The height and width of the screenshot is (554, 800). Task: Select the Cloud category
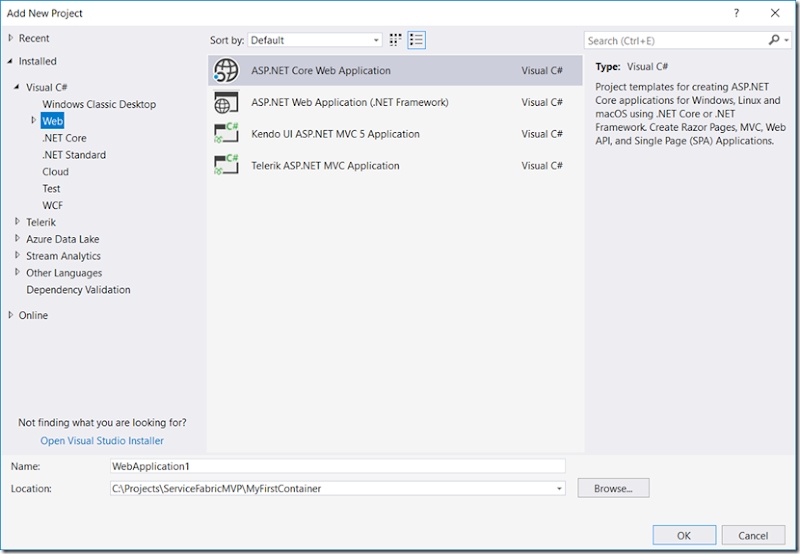[55, 171]
